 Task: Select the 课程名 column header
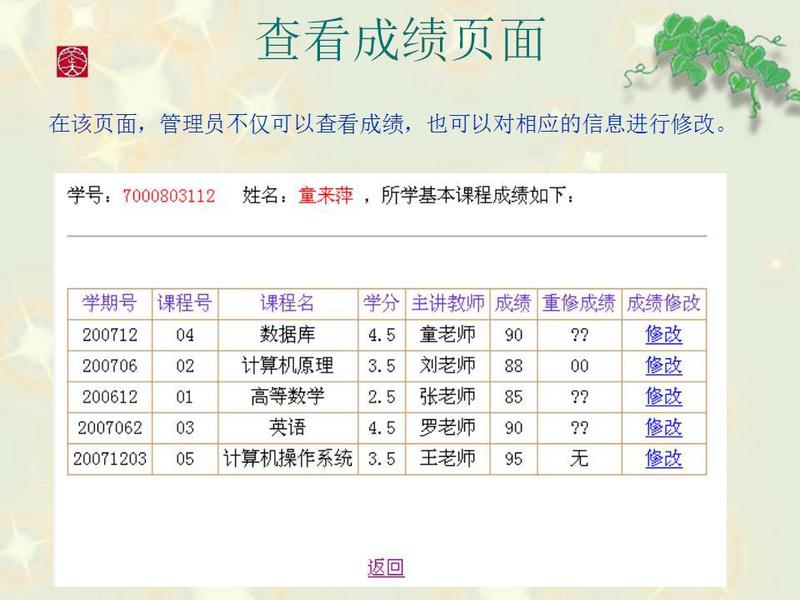[288, 304]
